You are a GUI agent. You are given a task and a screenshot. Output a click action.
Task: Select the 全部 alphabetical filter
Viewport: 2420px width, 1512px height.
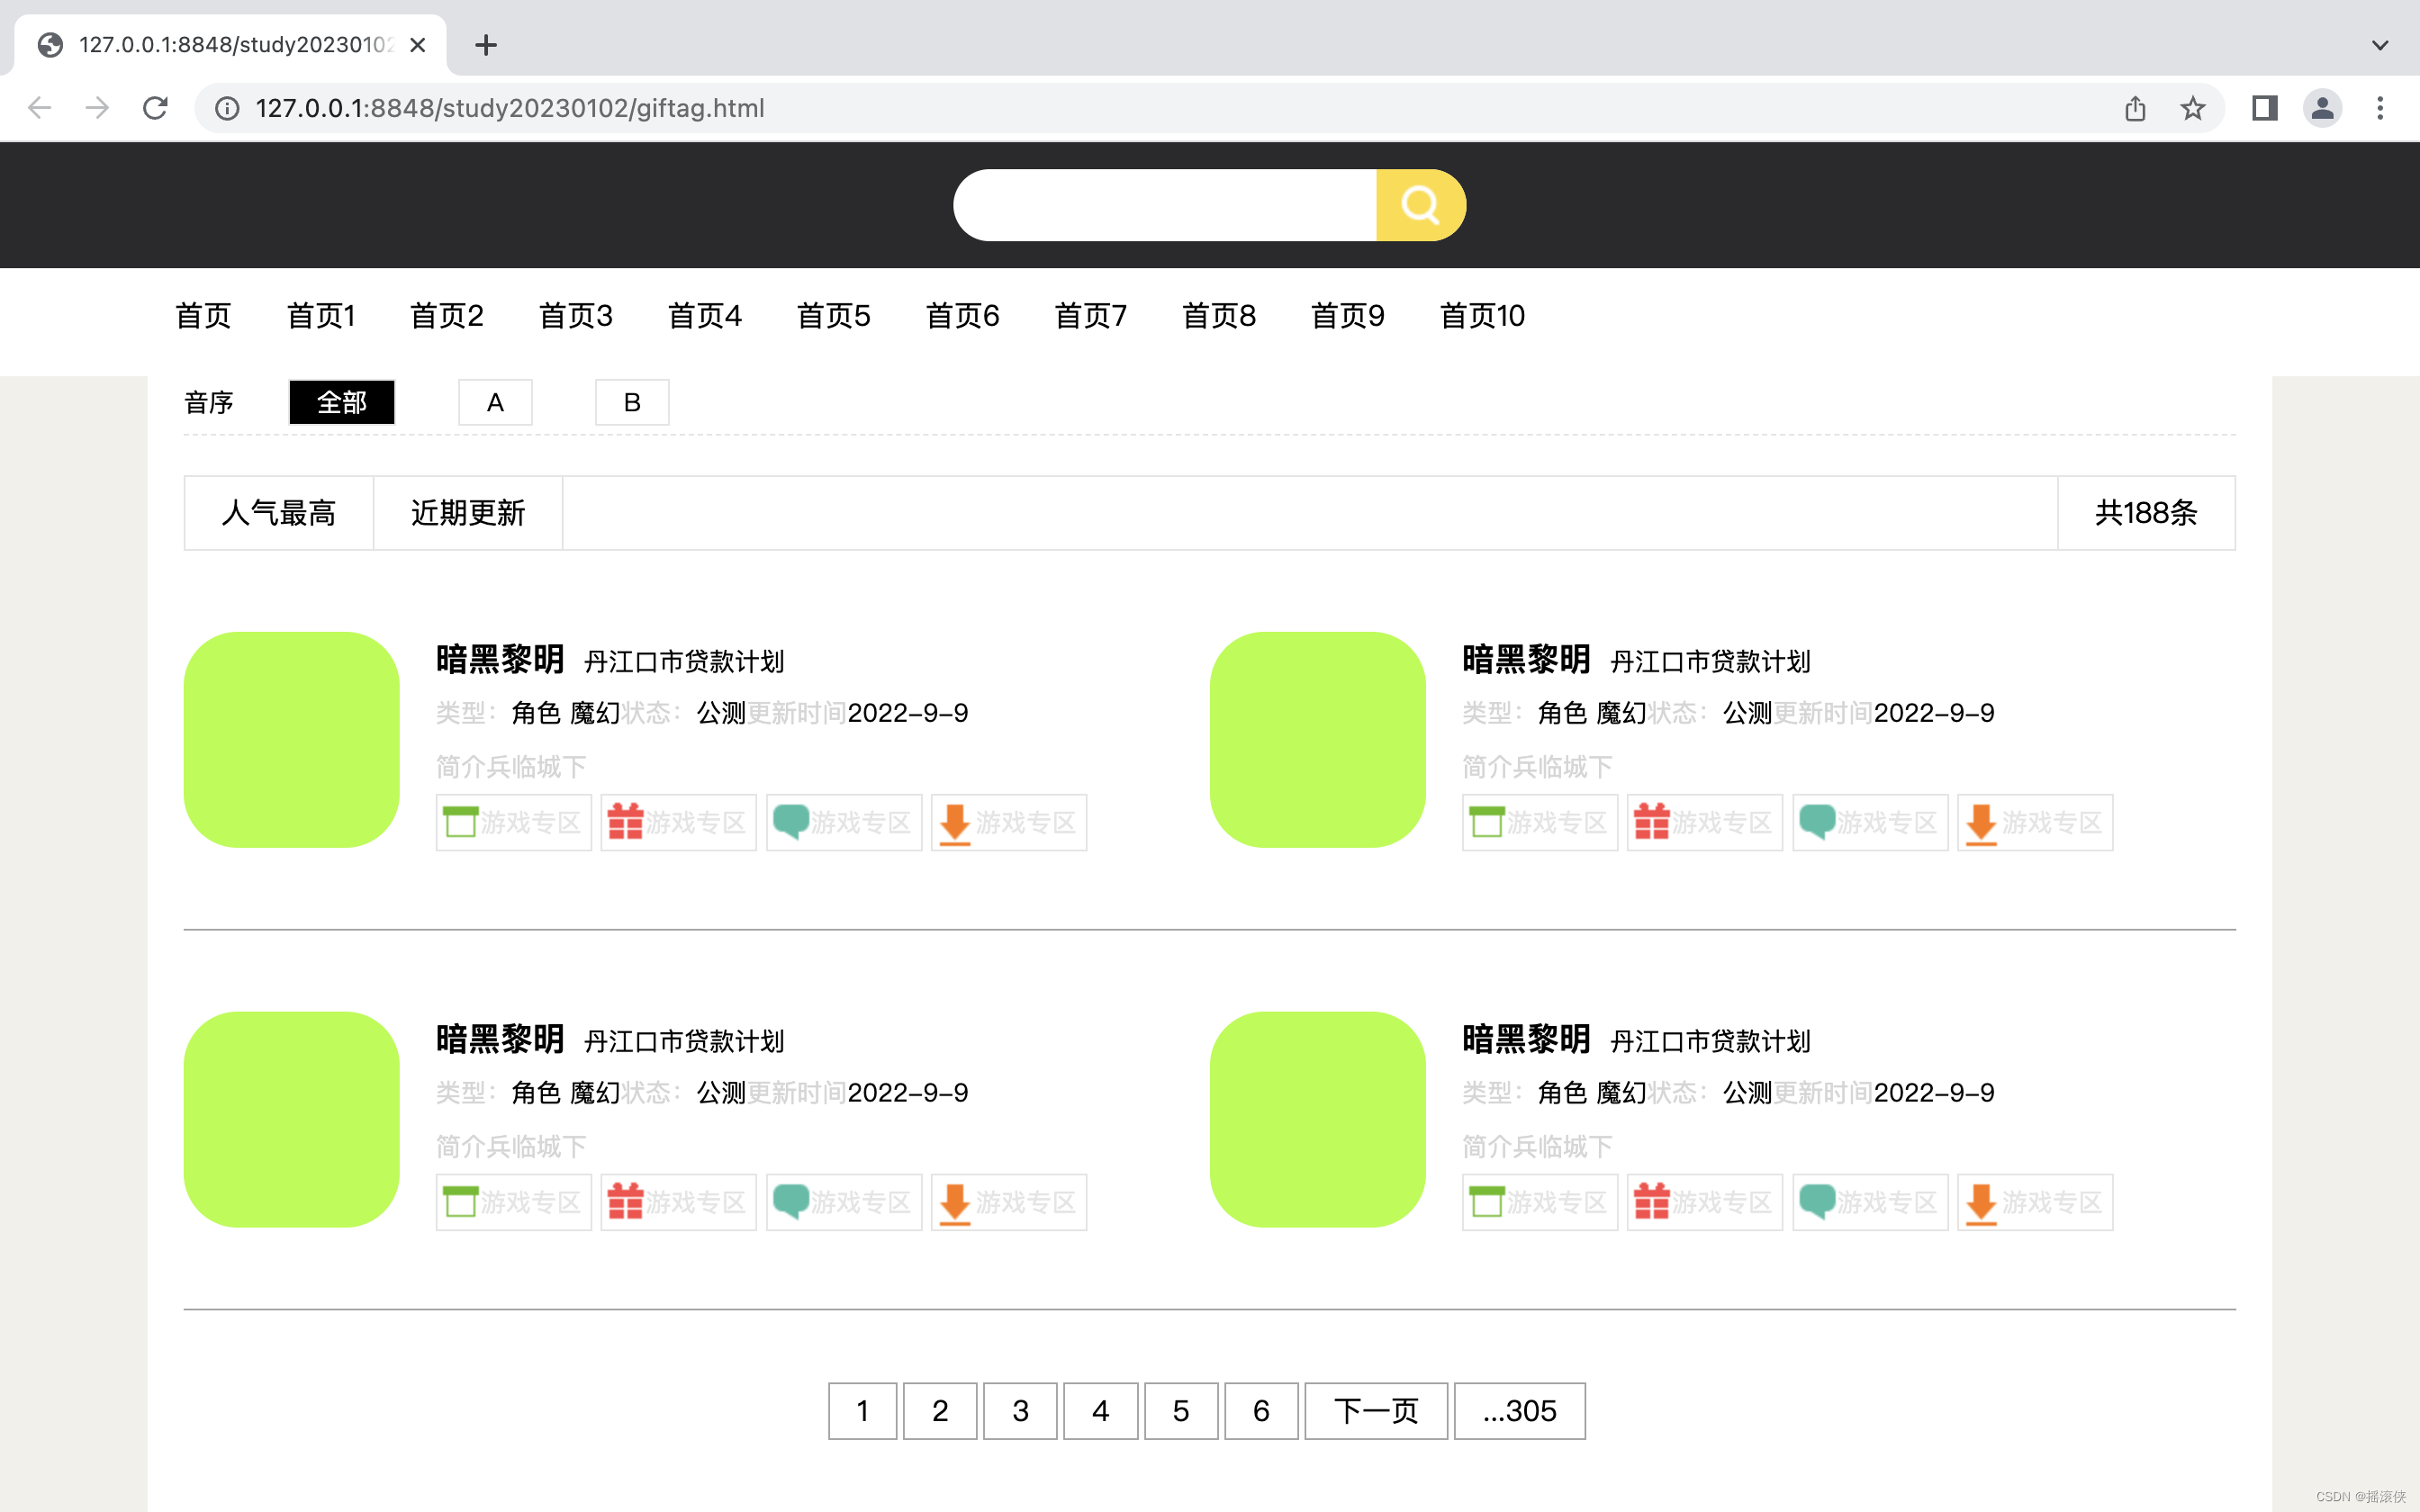point(342,402)
